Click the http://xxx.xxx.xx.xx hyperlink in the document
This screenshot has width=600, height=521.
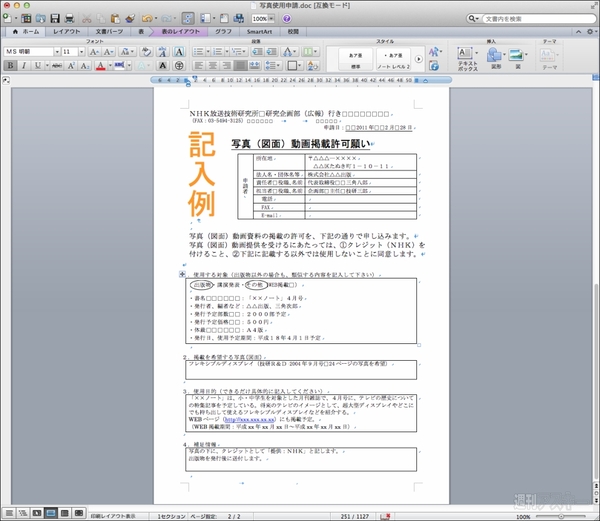point(249,419)
